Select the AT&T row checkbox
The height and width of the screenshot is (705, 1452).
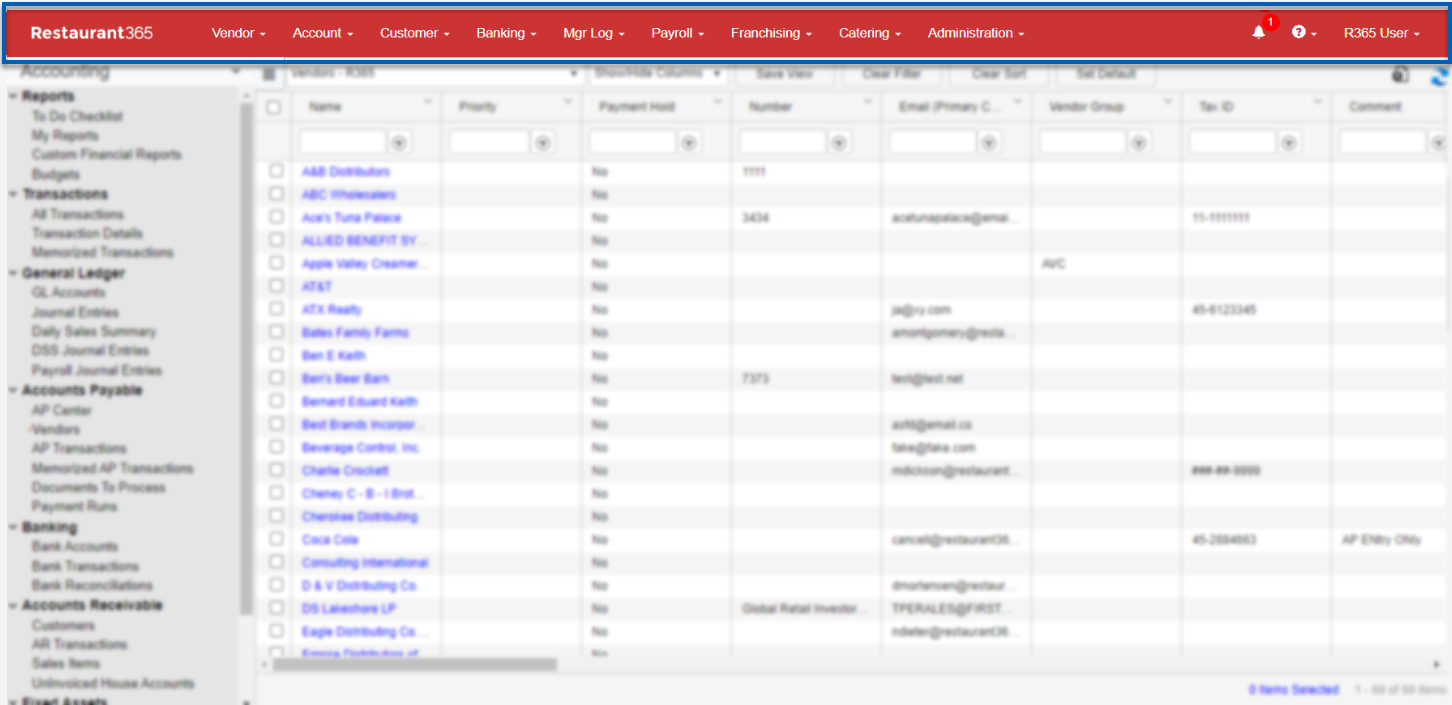pos(276,287)
